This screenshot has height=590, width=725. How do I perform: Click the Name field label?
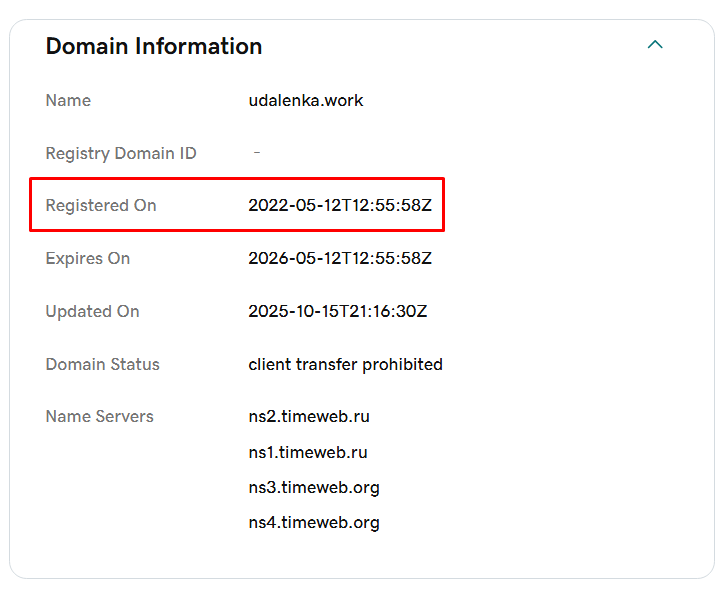[68, 100]
